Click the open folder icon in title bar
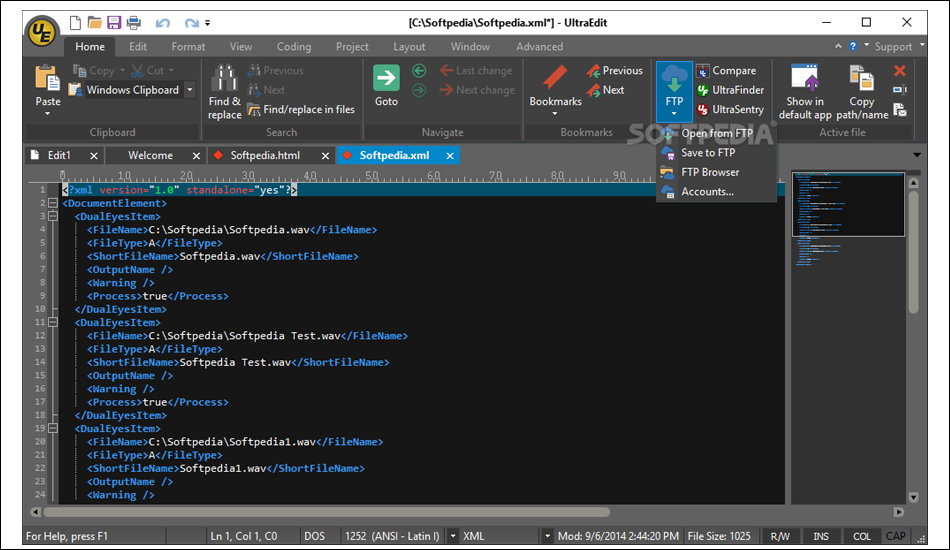The image size is (950, 550). tap(95, 23)
